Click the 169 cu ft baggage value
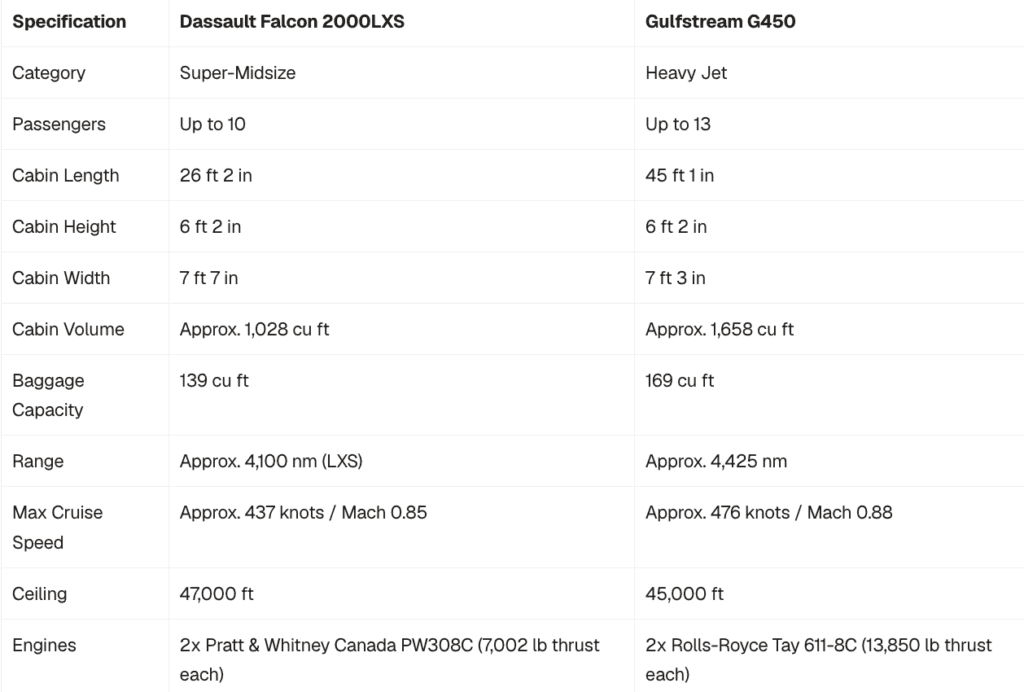Screen dimensions: 1024x692 pyautogui.click(x=680, y=381)
